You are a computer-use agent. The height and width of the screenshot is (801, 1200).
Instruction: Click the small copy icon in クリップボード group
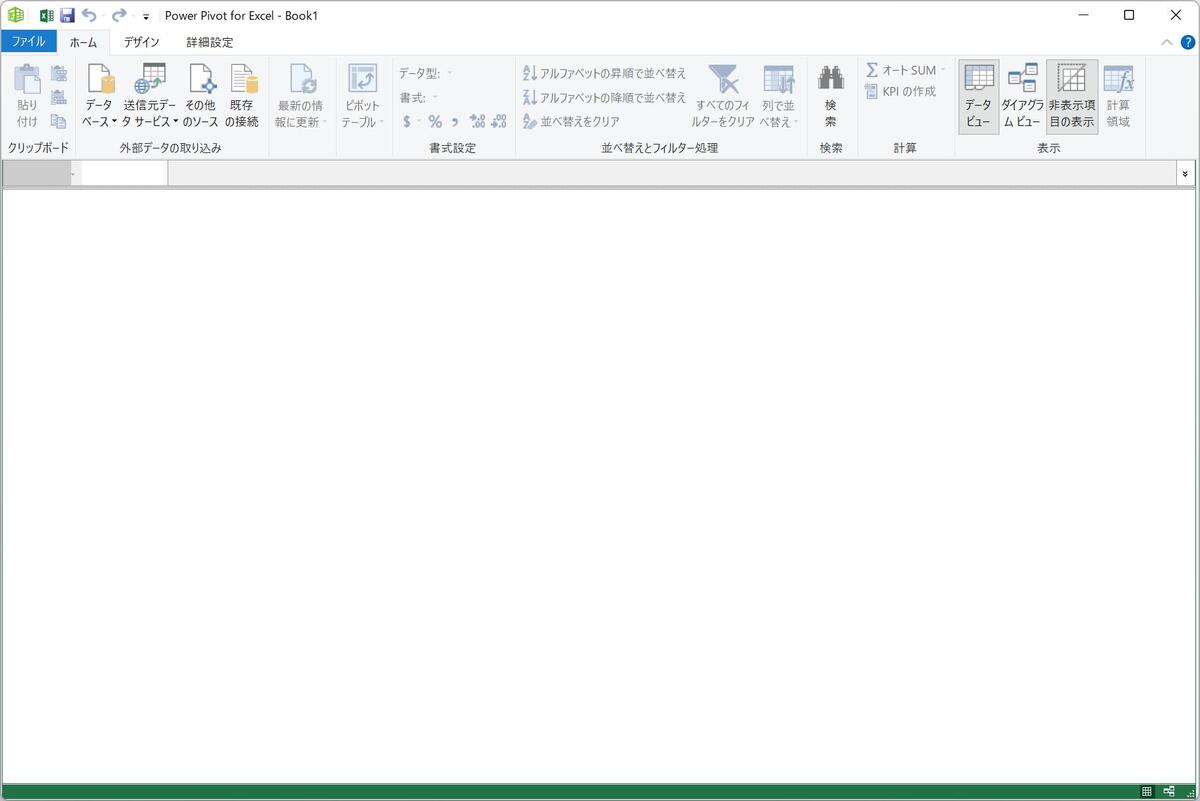(x=59, y=121)
